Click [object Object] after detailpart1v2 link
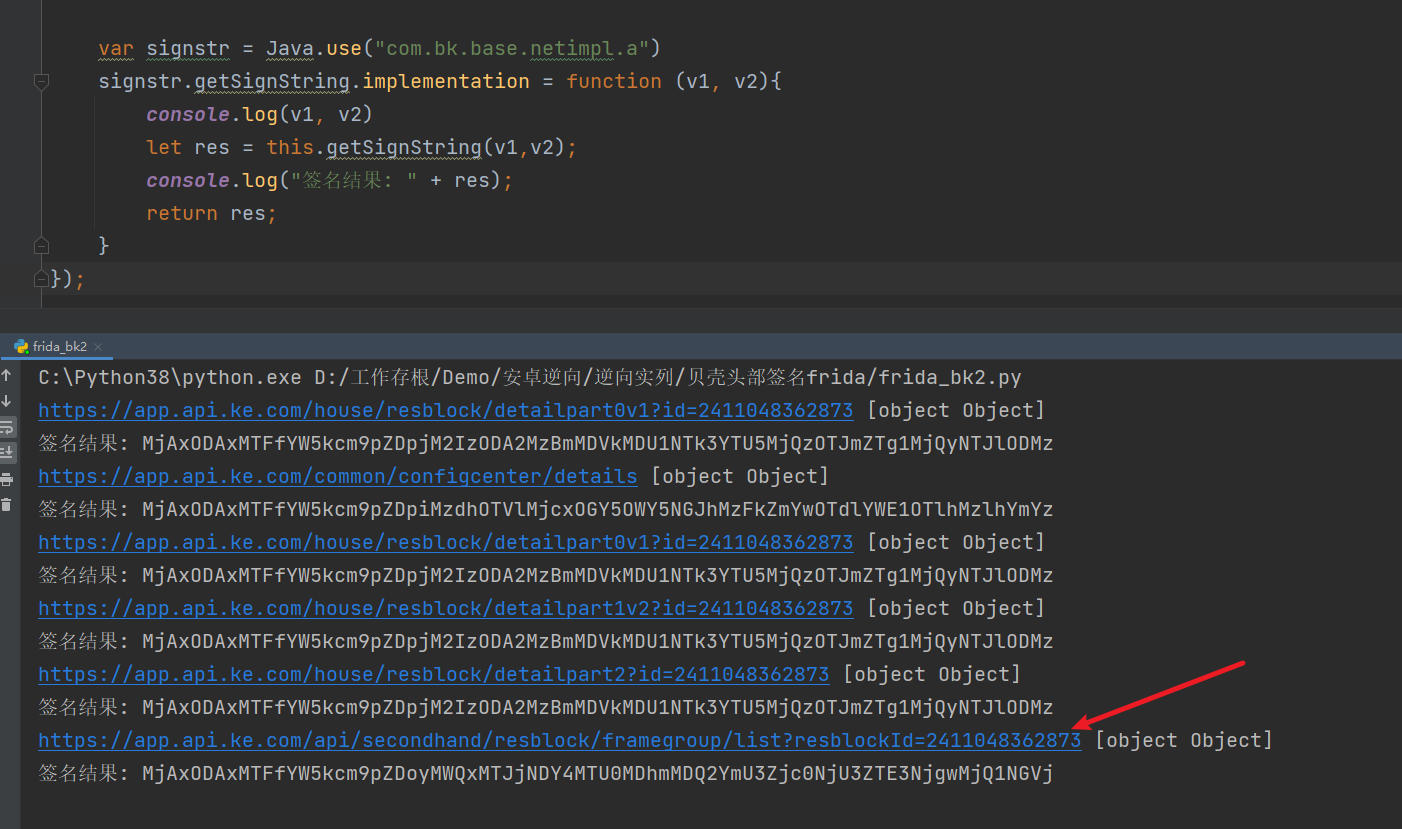Viewport: 1402px width, 829px height. (x=956, y=608)
